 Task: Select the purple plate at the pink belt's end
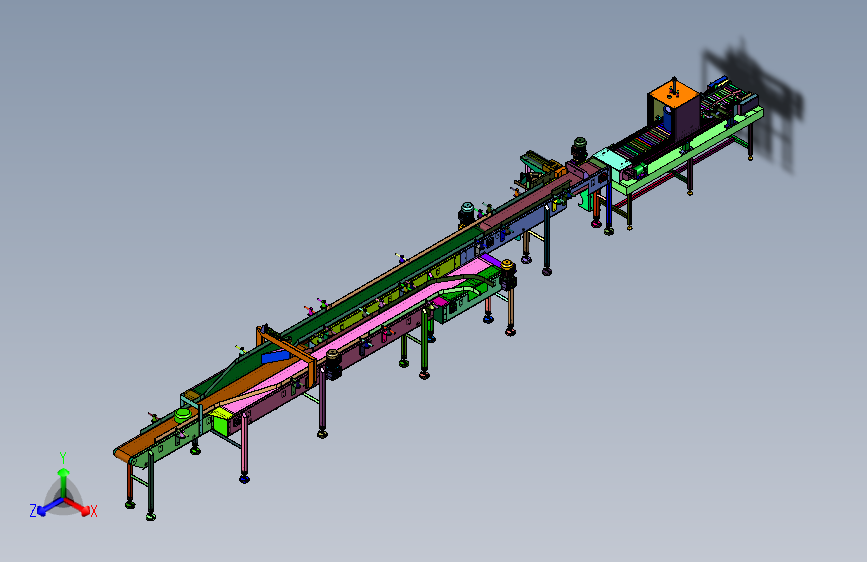click(490, 261)
